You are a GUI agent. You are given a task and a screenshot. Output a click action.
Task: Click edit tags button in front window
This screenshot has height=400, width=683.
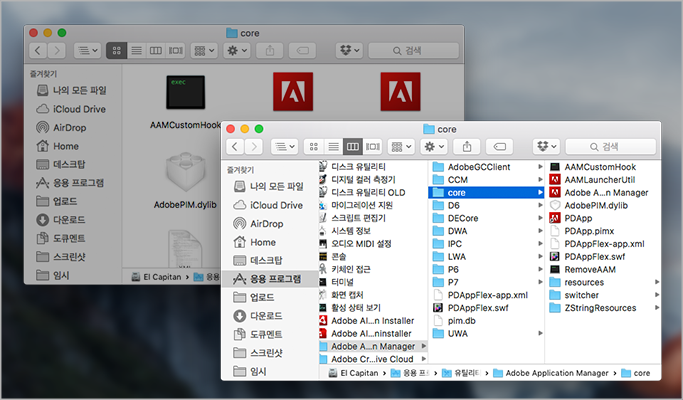pyautogui.click(x=499, y=147)
